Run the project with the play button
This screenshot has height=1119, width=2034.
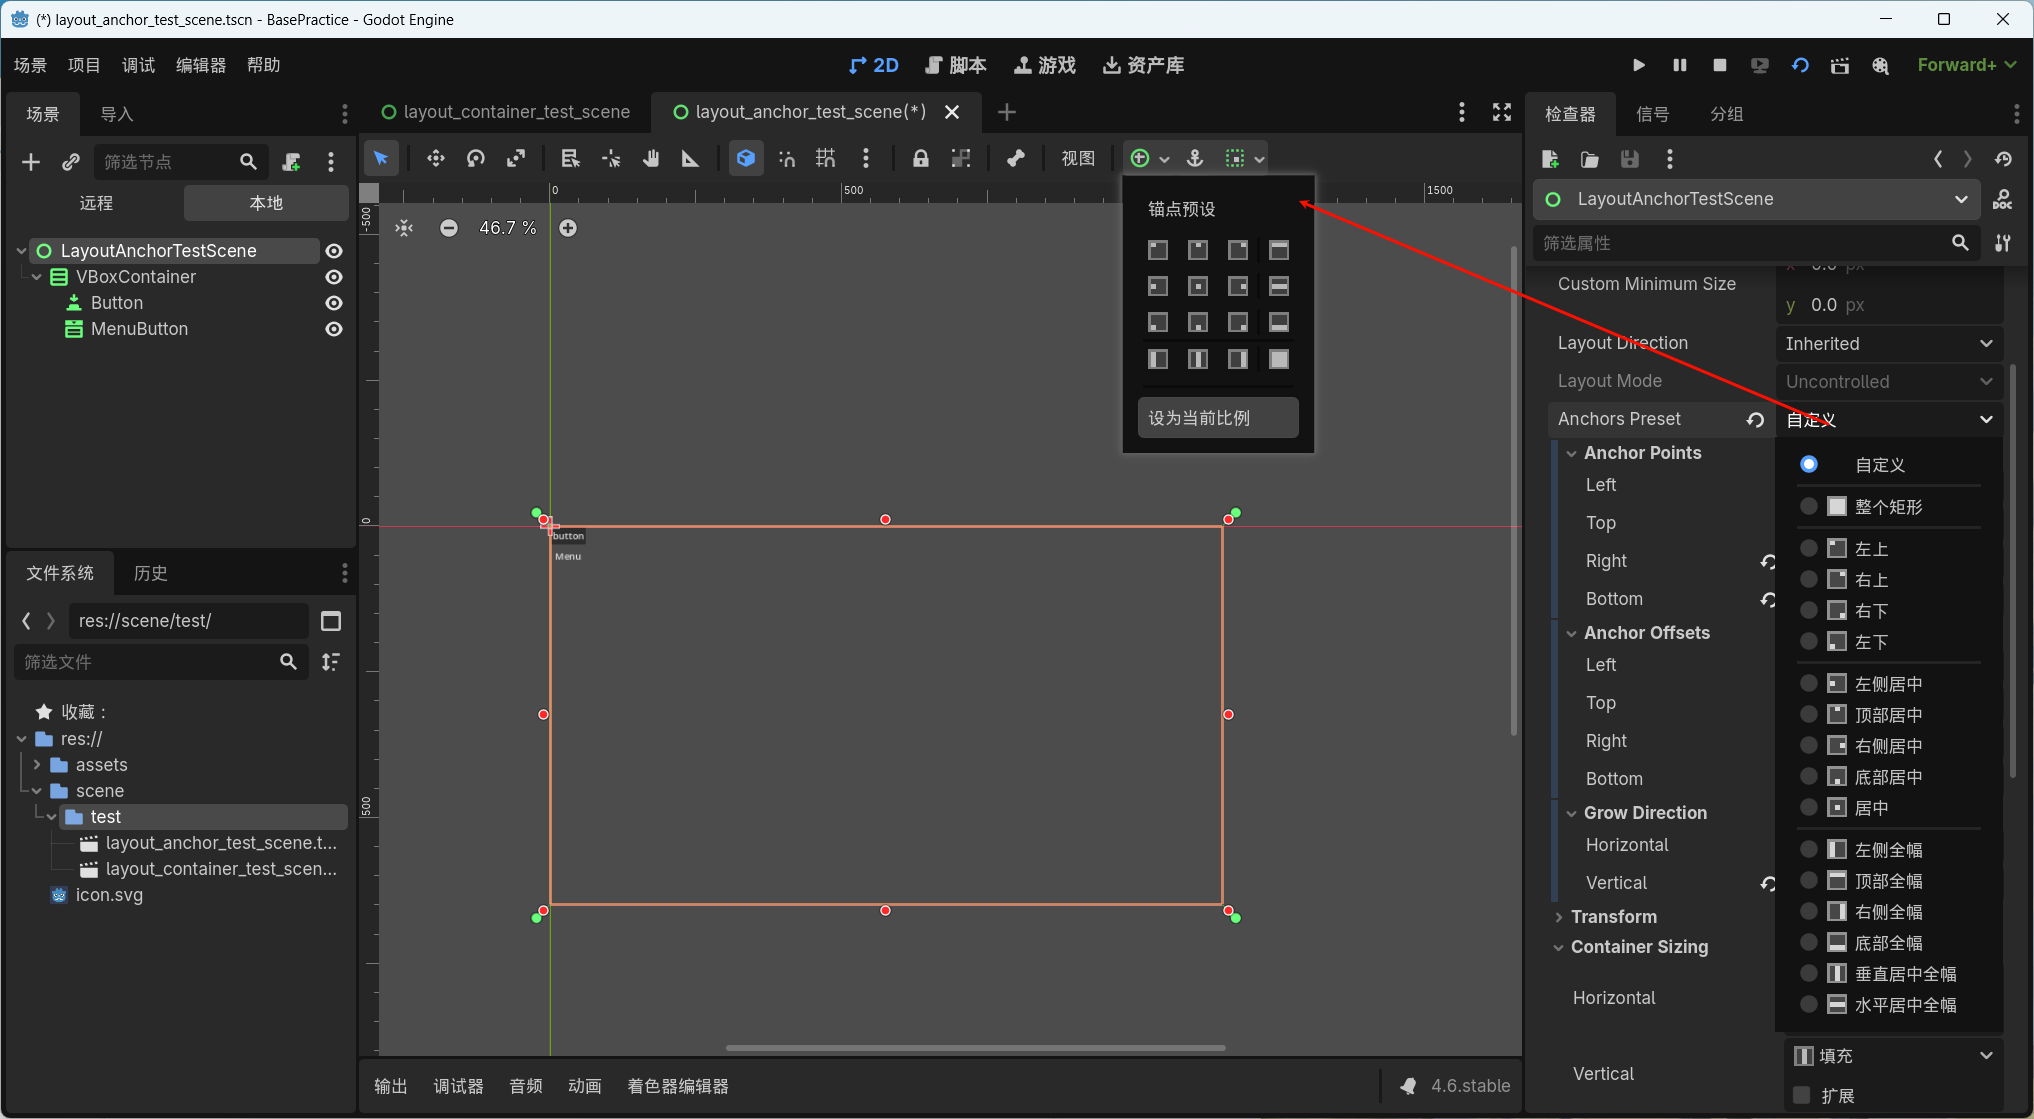tap(1638, 65)
